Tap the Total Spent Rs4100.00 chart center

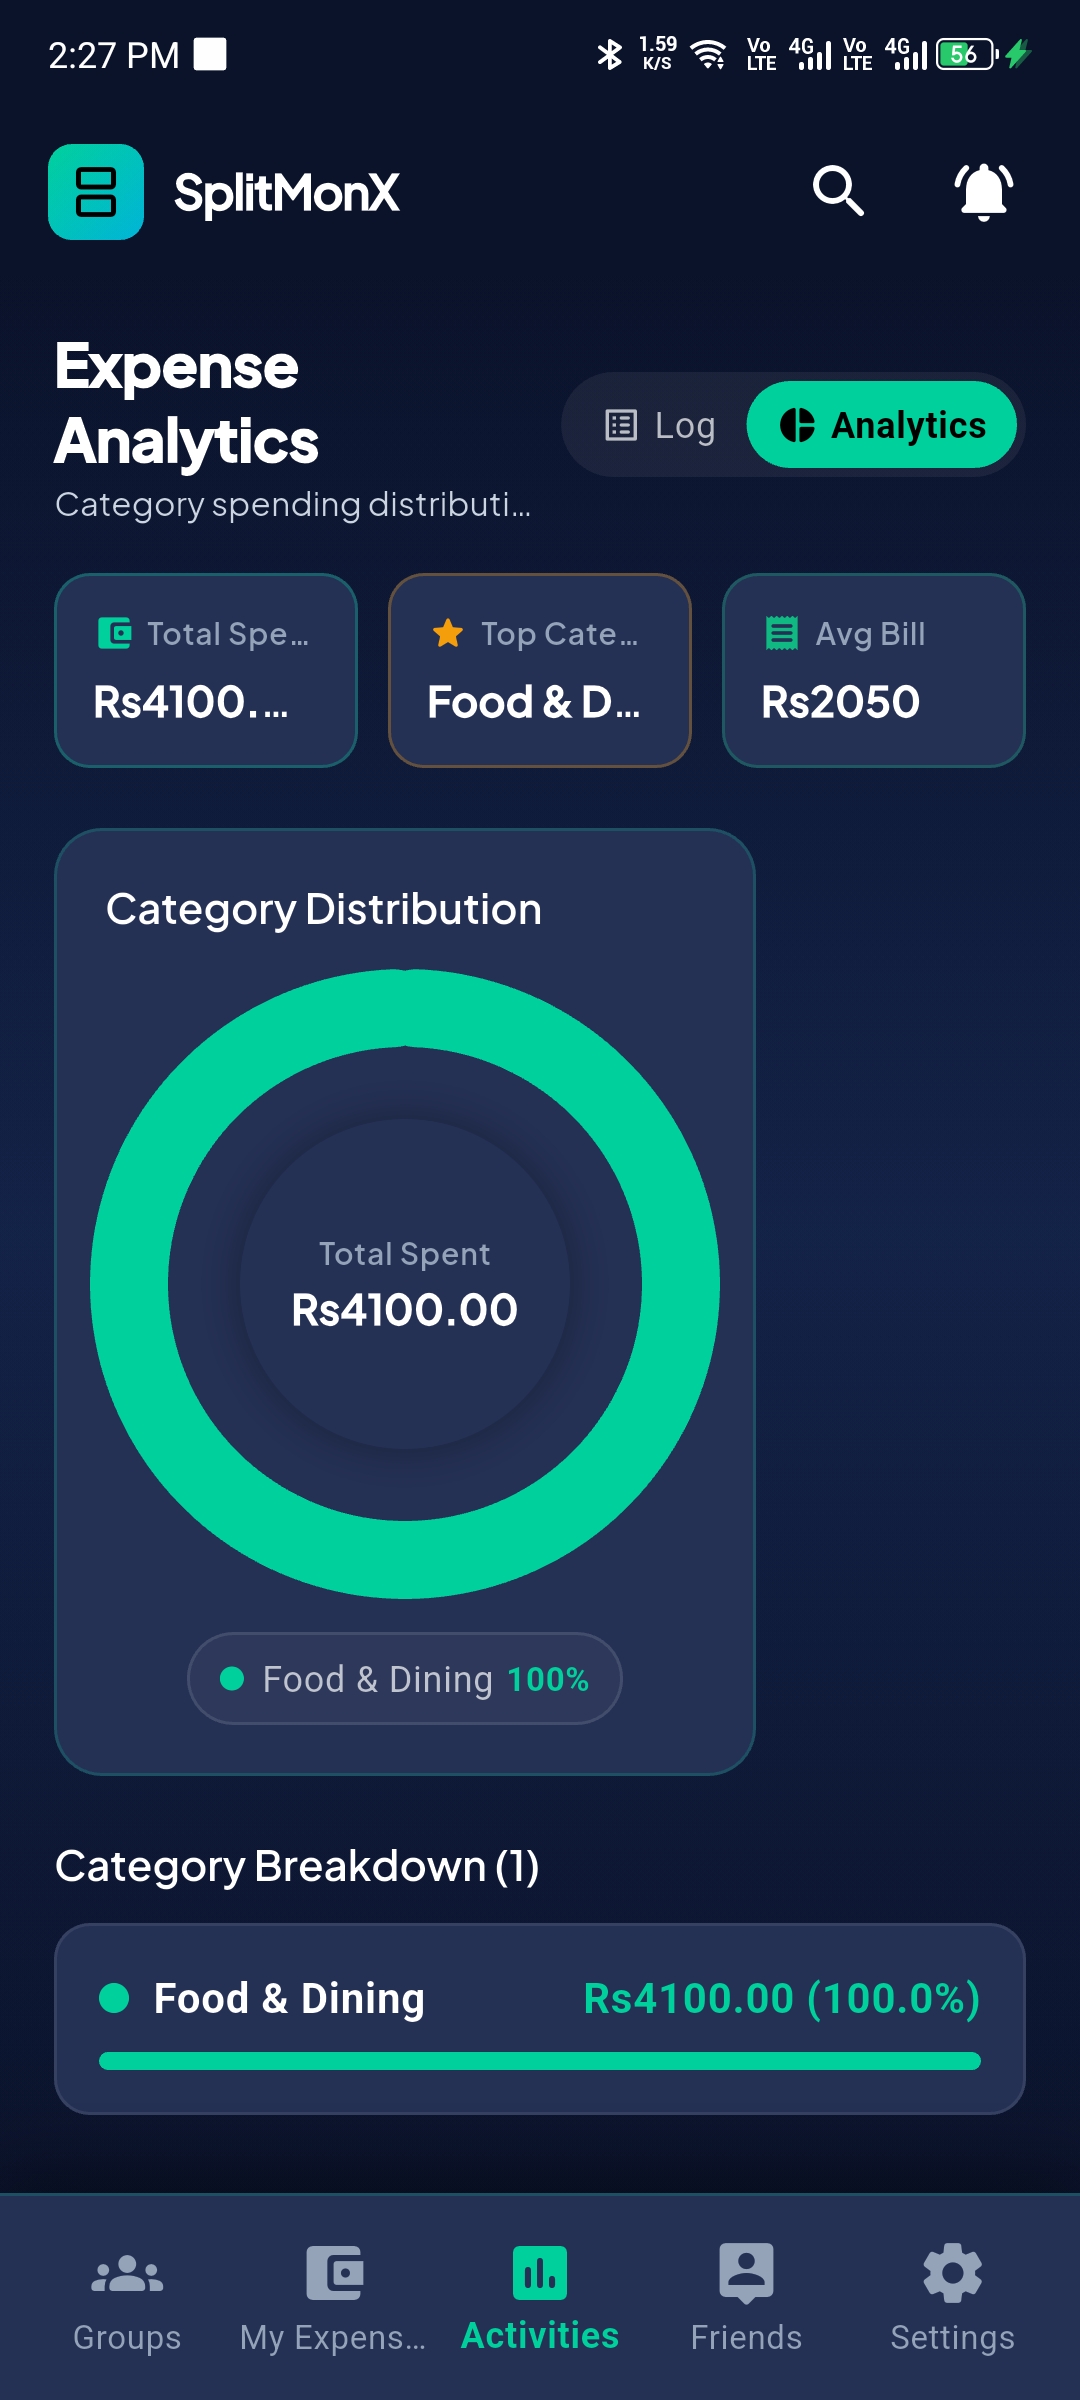coord(405,1284)
